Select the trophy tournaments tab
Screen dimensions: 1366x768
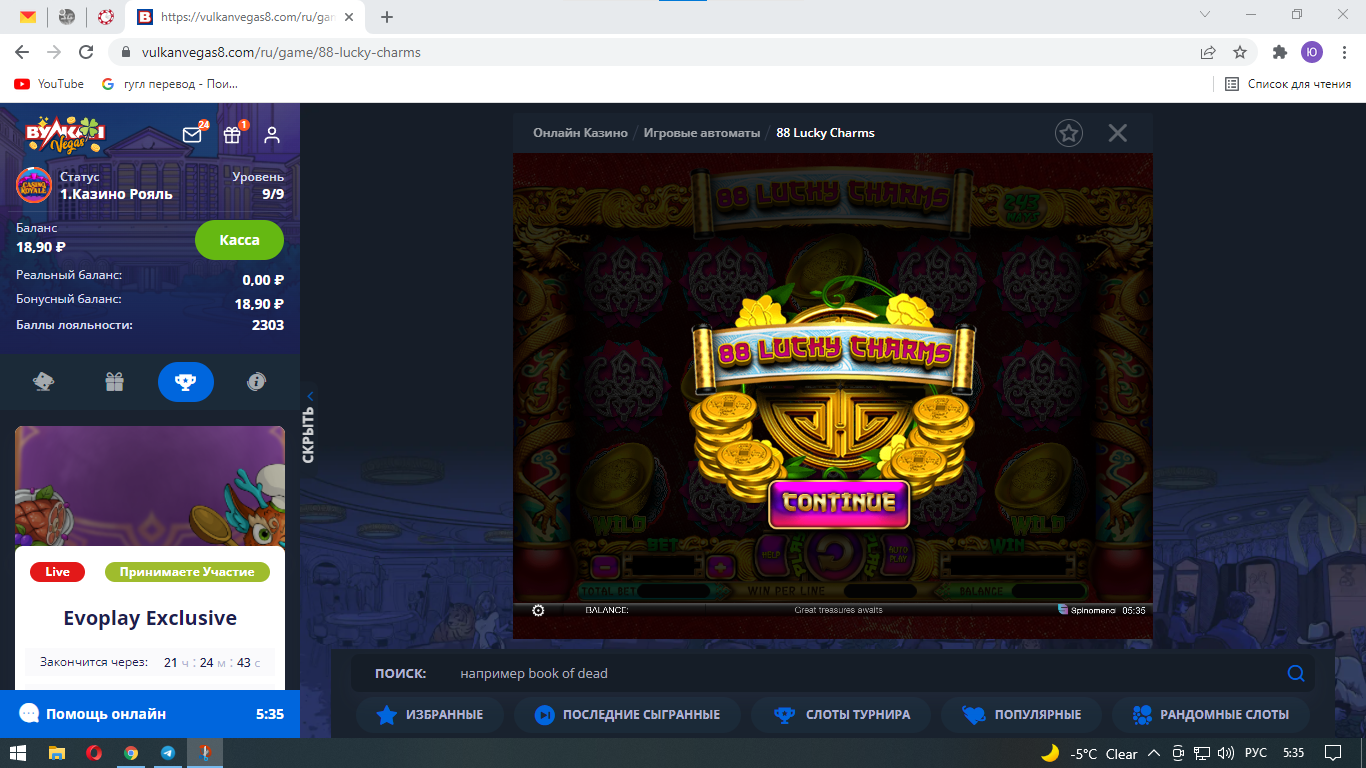pos(186,381)
